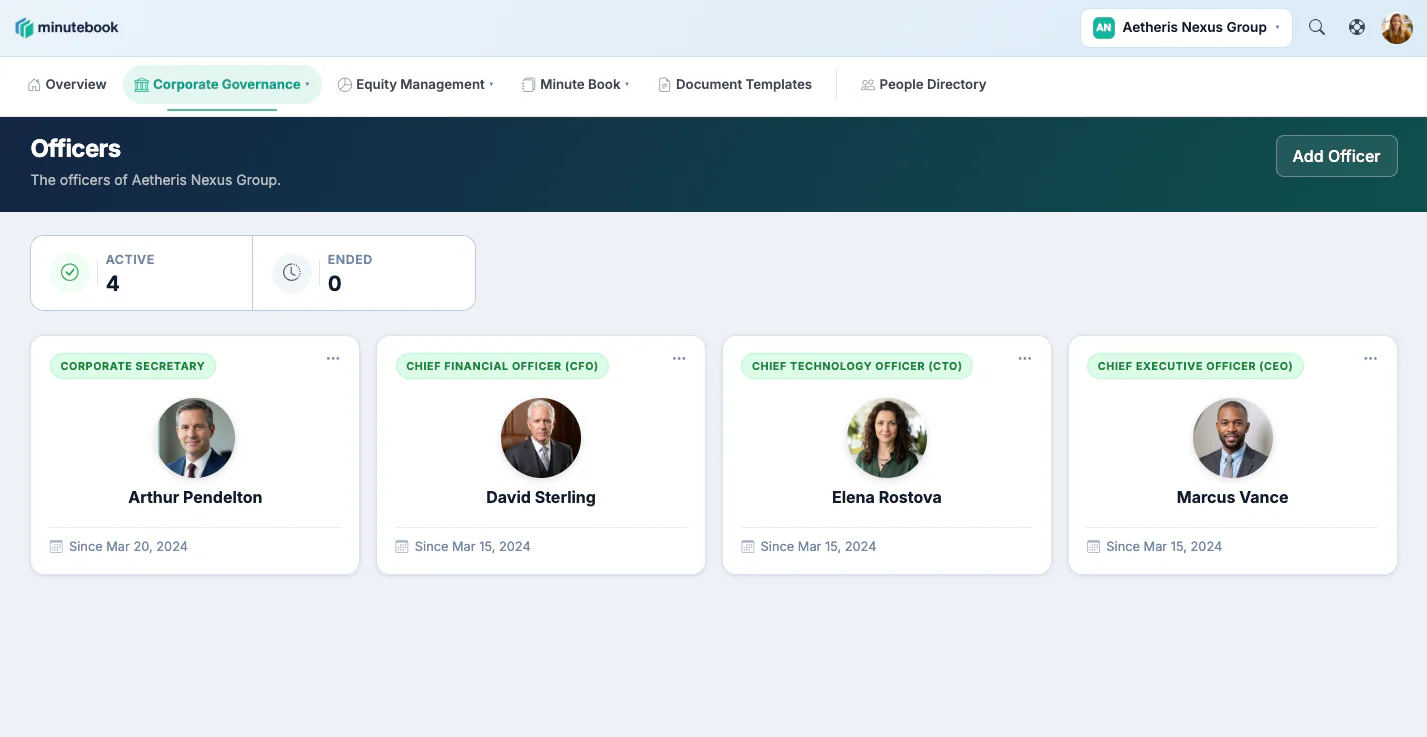Go to the Overview tab
The image size is (1427, 737).
pyautogui.click(x=67, y=85)
